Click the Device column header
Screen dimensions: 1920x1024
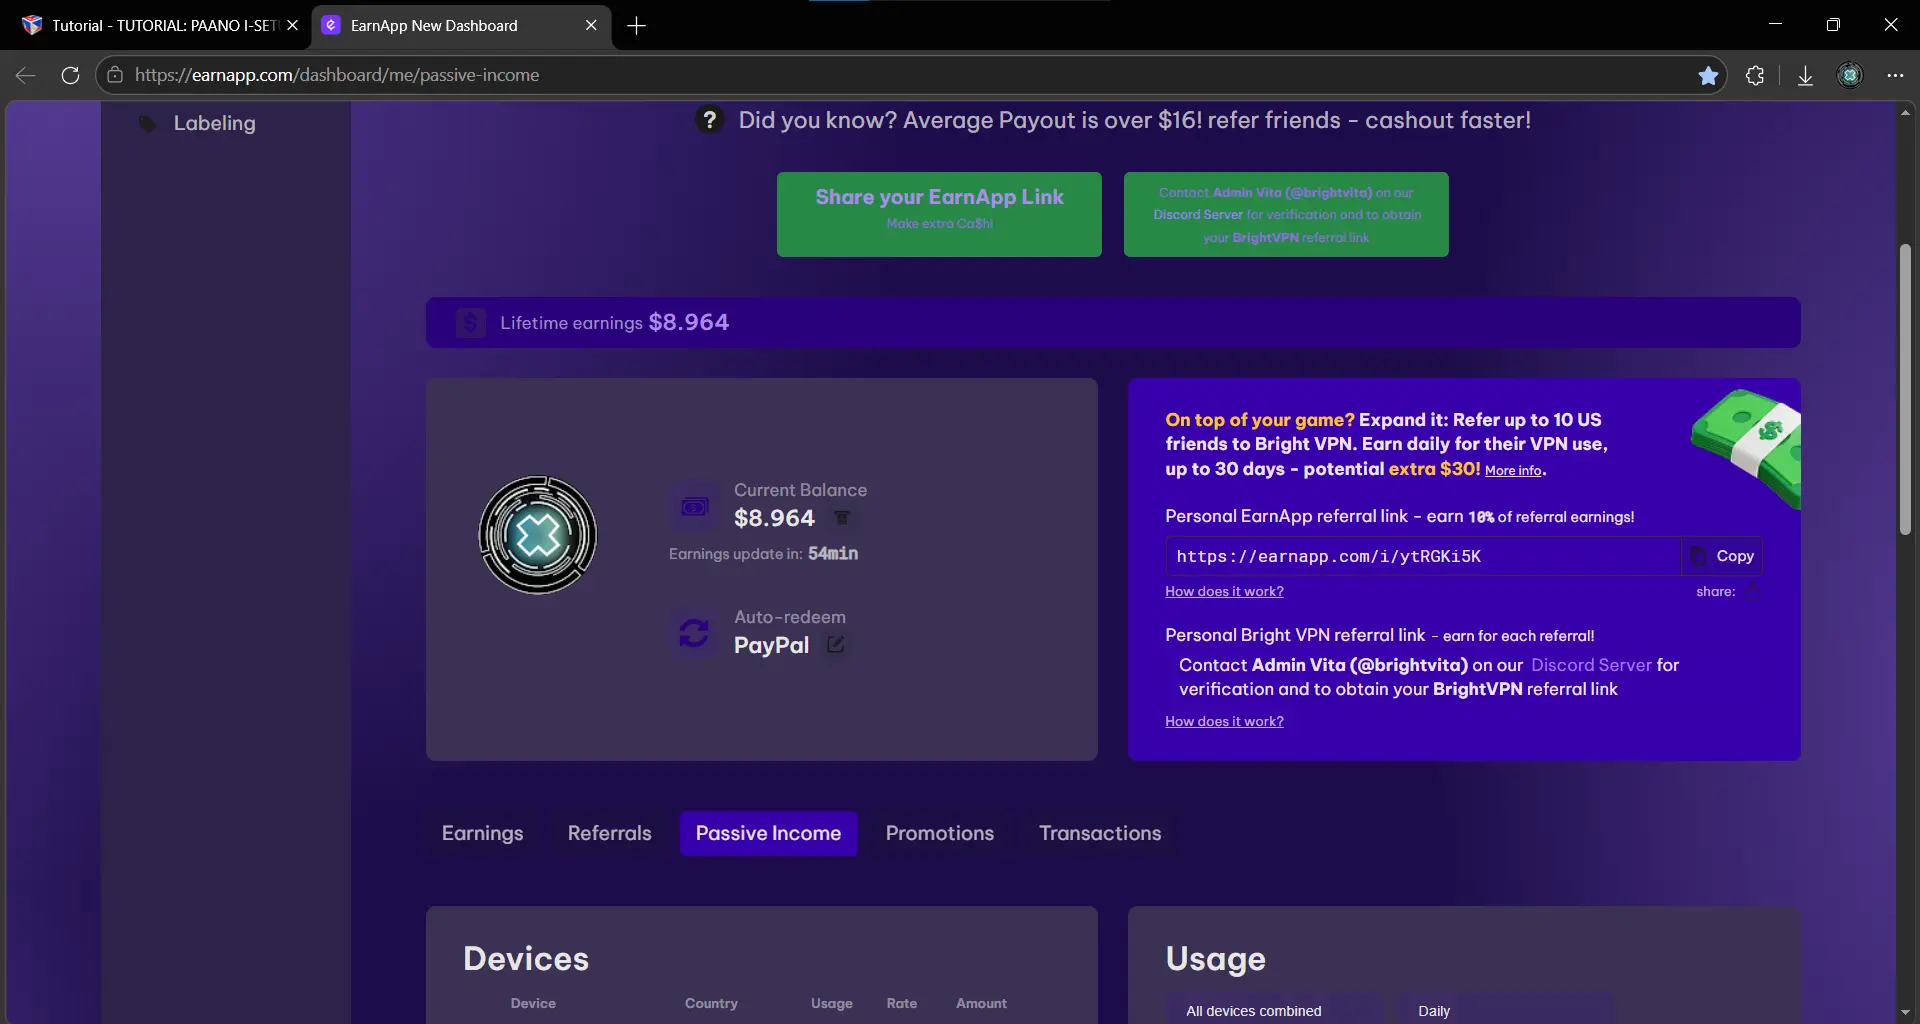533,1004
